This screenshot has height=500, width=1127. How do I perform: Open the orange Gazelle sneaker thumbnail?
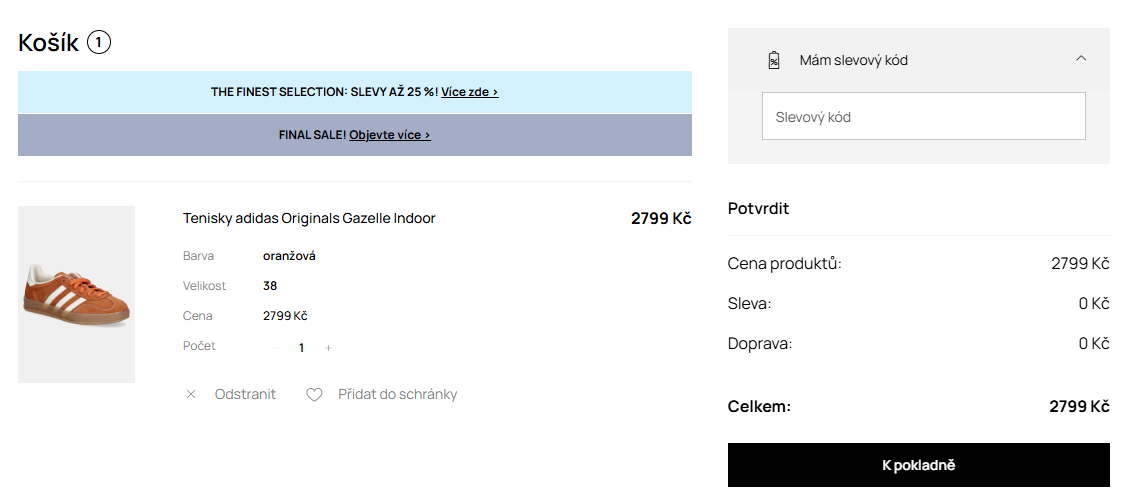tap(76, 294)
